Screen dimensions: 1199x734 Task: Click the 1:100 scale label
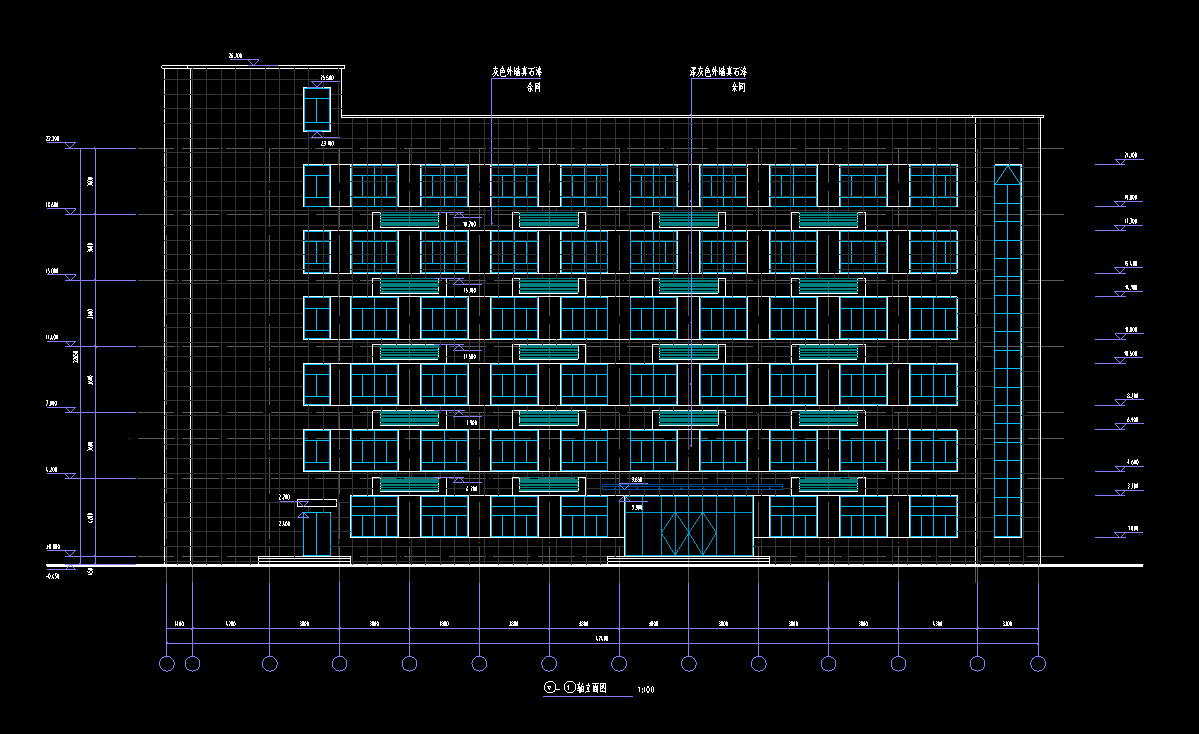645,689
